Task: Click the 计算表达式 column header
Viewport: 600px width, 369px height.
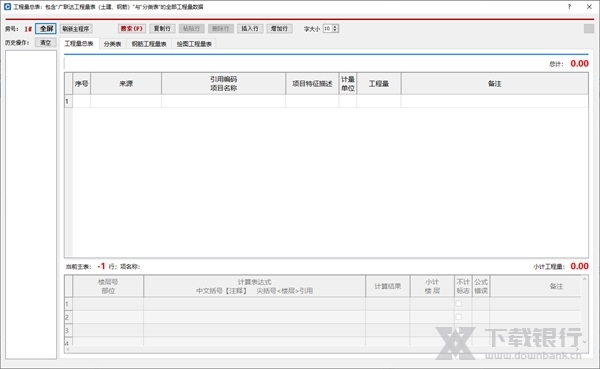Action: coord(254,286)
